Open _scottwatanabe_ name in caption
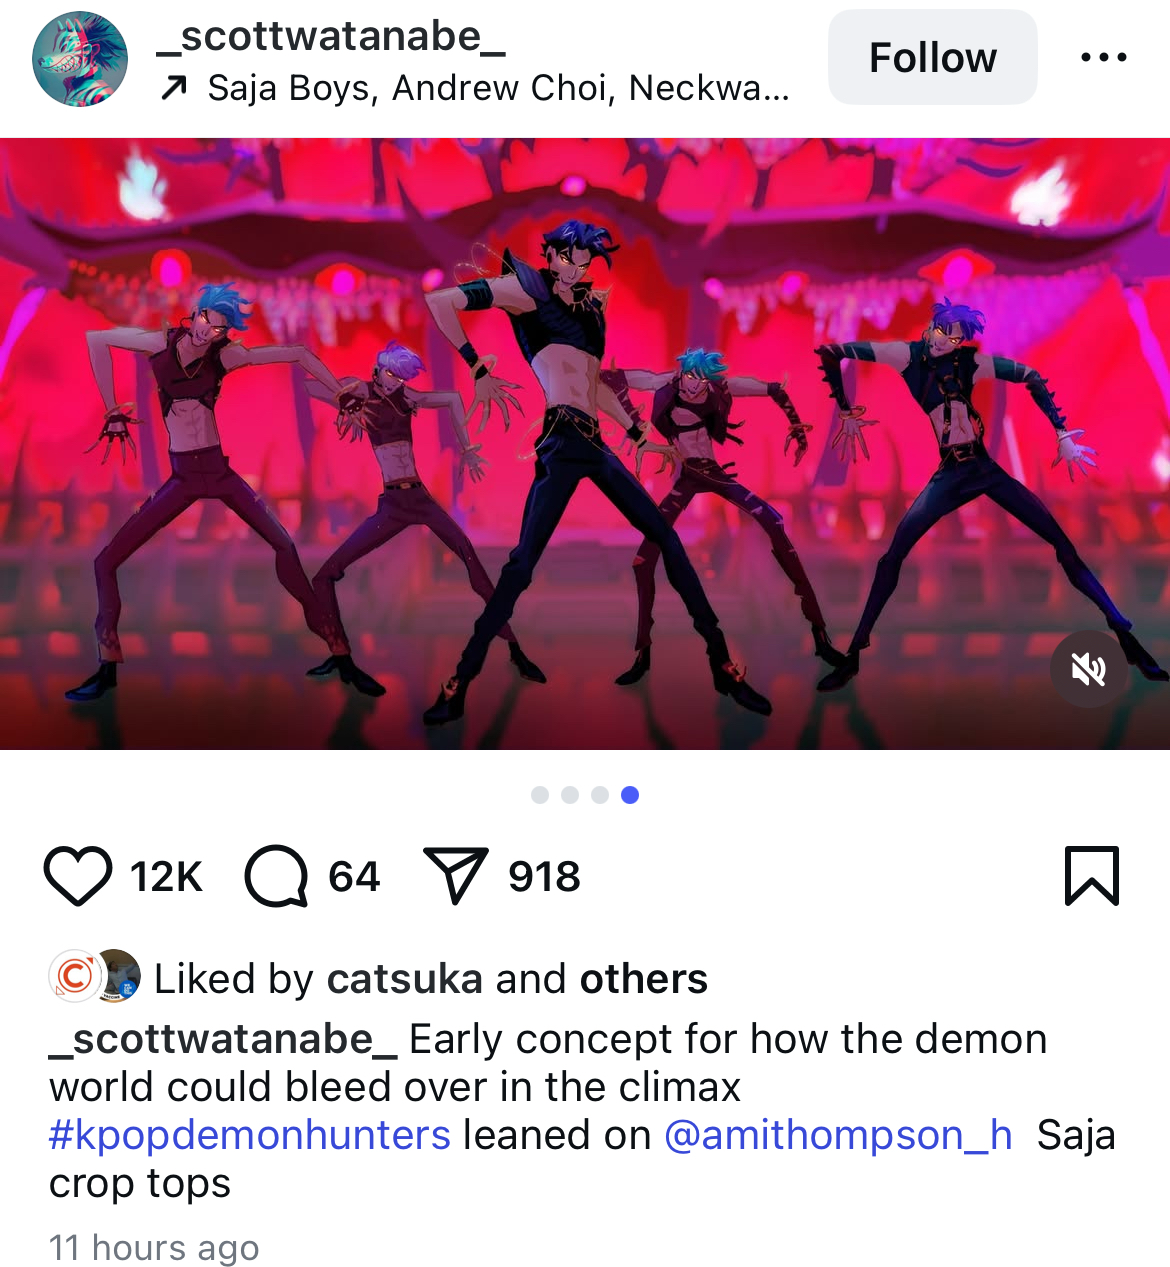This screenshot has height=1267, width=1170. [223, 1040]
